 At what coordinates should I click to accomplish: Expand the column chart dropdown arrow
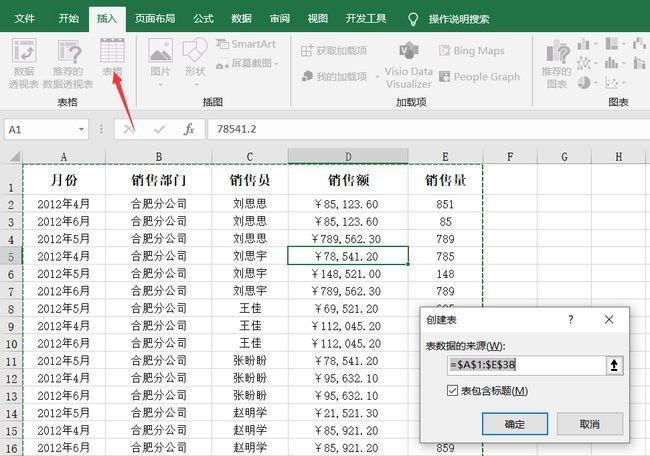click(596, 44)
